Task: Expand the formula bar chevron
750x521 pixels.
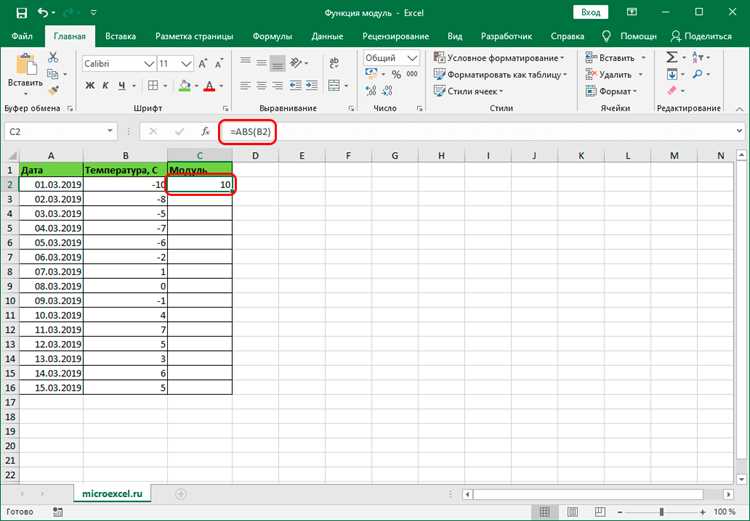Action: 739,131
